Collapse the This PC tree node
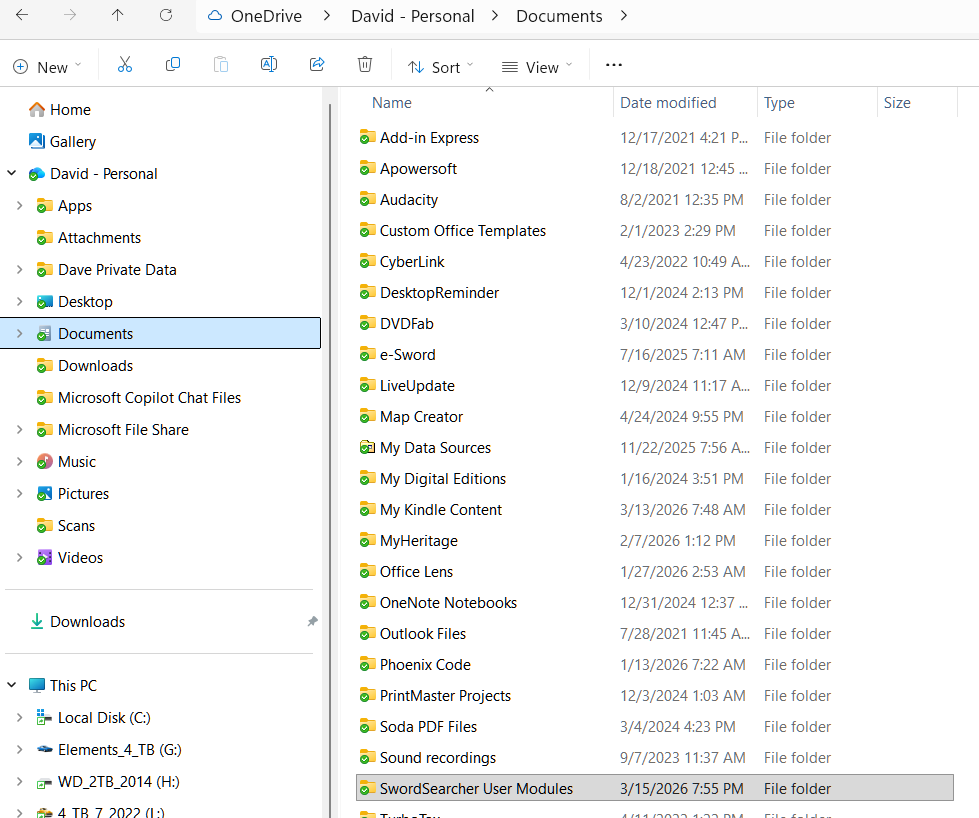 coord(11,685)
